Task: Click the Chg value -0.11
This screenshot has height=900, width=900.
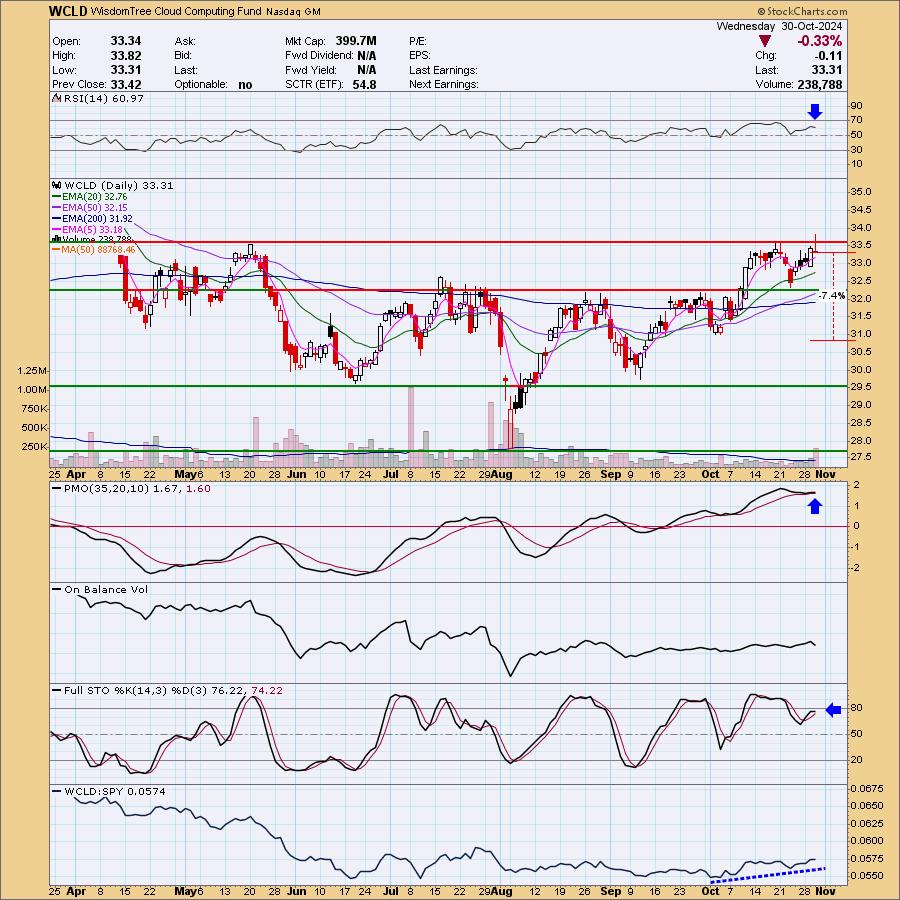Action: click(828, 56)
